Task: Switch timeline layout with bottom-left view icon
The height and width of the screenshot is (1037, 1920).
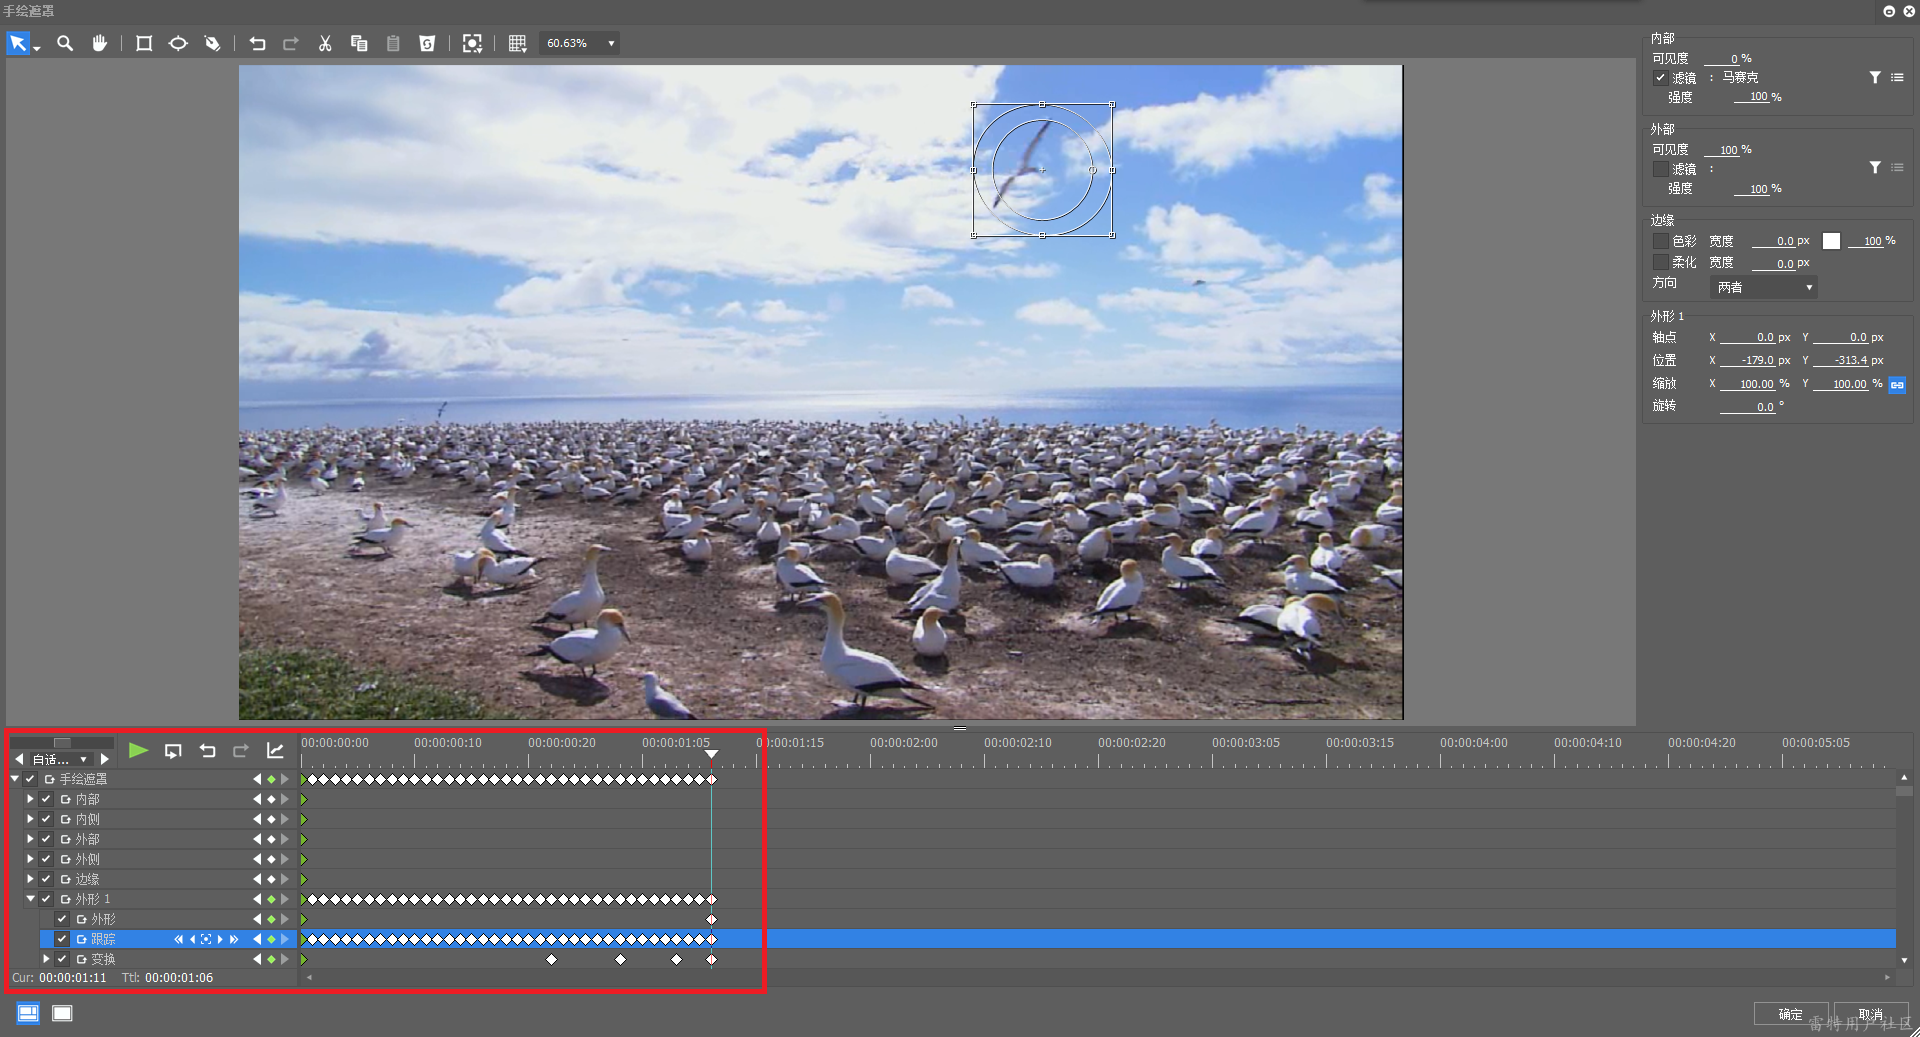Action: coord(26,1013)
